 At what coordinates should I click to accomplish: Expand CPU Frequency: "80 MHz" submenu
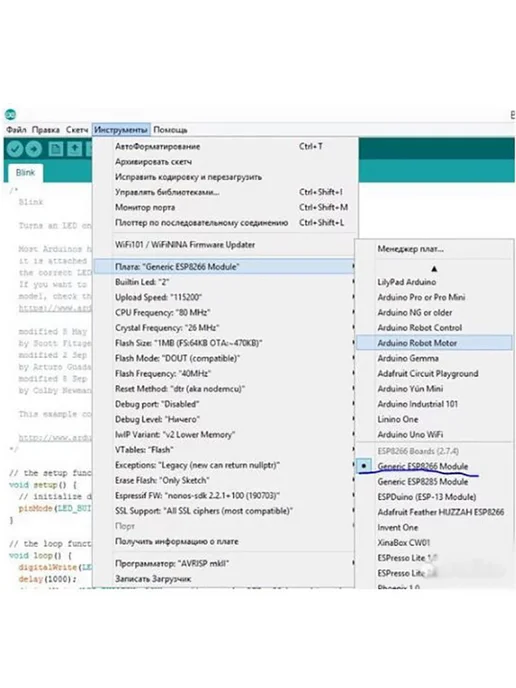[225, 313]
